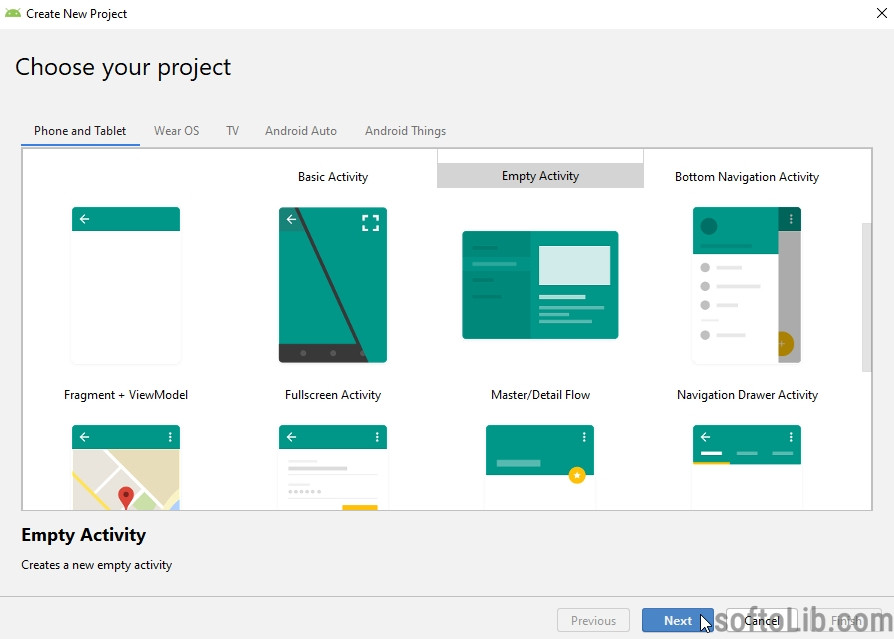Image resolution: width=894 pixels, height=639 pixels.
Task: Choose the login form thumbnail with yellow button
Action: pos(333,467)
